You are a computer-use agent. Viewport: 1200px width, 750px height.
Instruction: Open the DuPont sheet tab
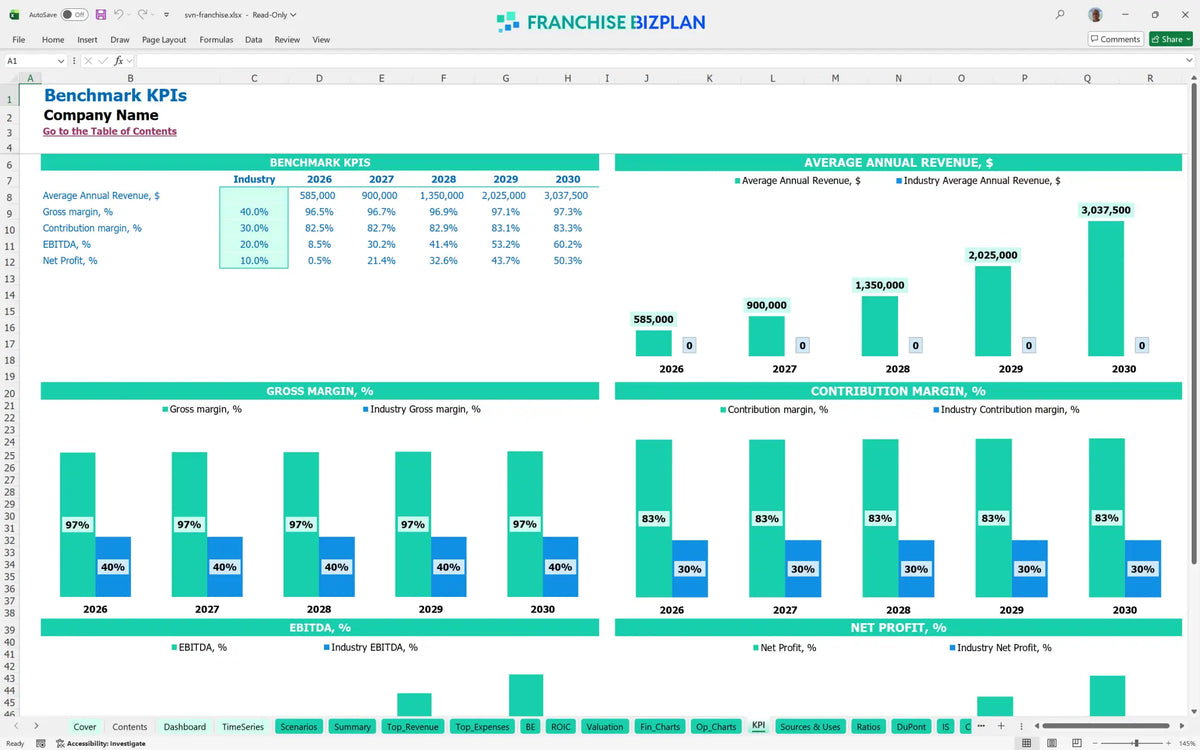pos(911,727)
